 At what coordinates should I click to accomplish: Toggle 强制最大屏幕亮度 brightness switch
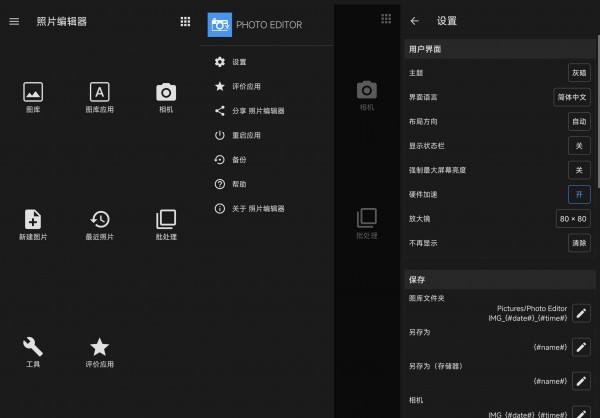tap(578, 170)
